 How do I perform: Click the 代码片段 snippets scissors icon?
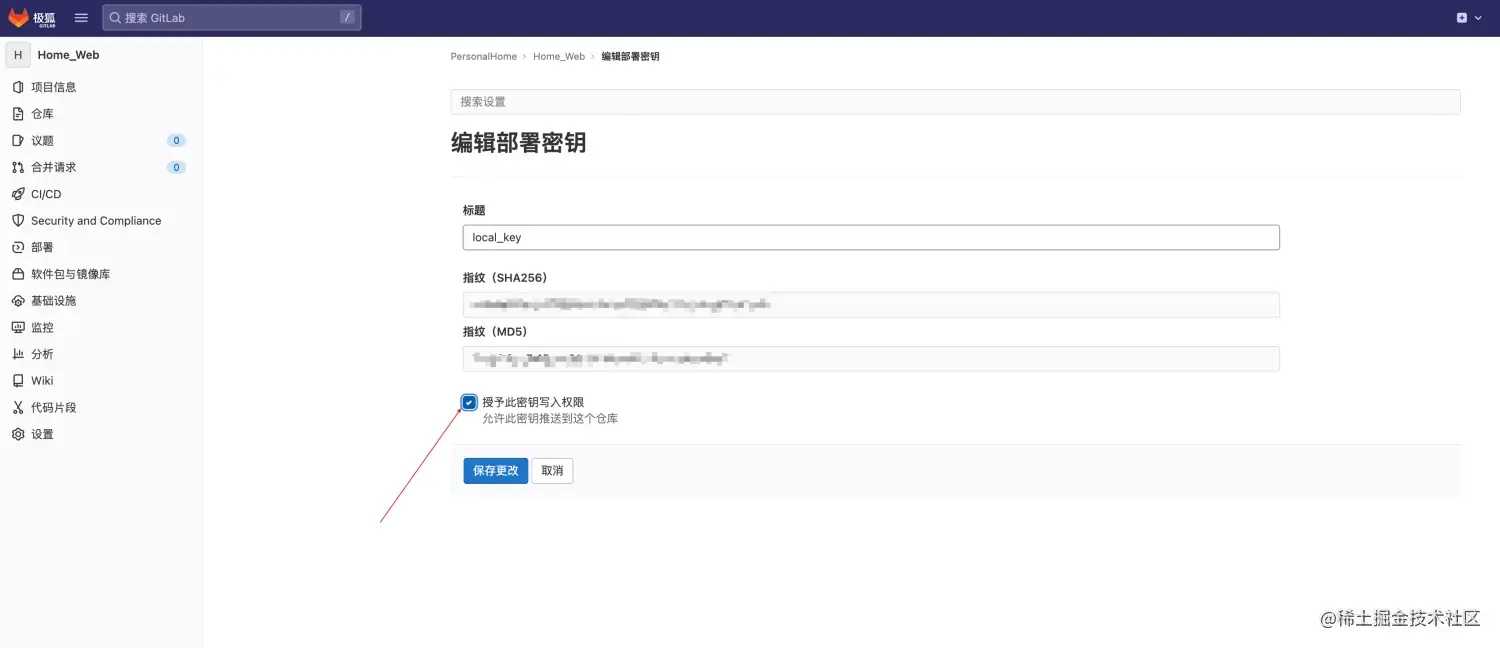(18, 407)
